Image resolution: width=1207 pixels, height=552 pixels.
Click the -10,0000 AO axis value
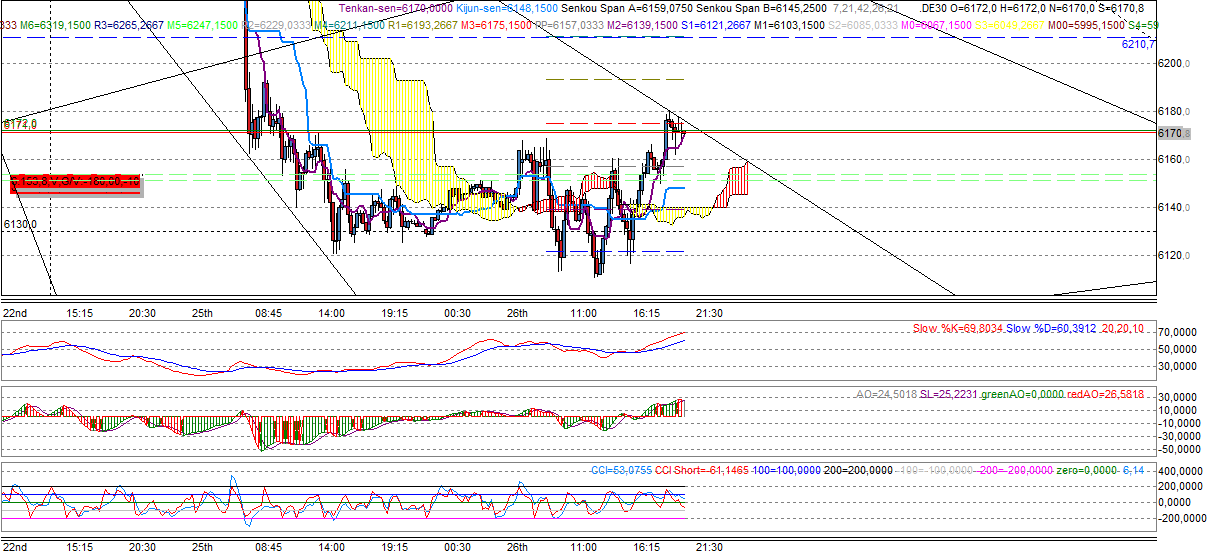click(1177, 422)
